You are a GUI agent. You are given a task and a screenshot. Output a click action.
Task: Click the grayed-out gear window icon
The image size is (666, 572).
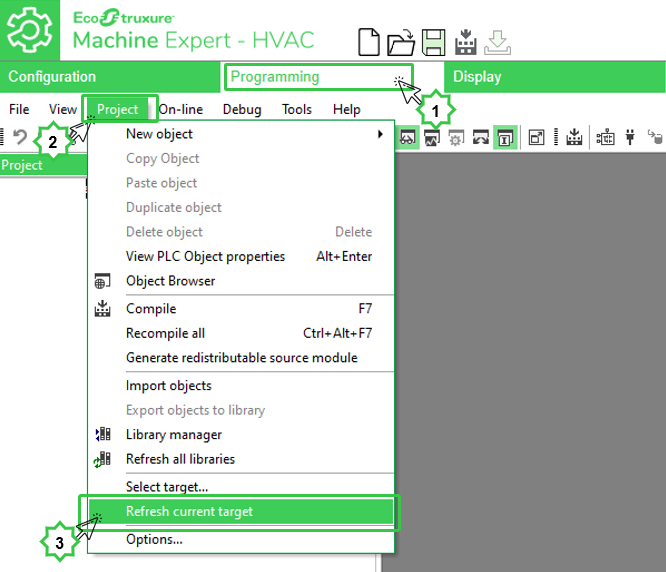click(x=456, y=138)
